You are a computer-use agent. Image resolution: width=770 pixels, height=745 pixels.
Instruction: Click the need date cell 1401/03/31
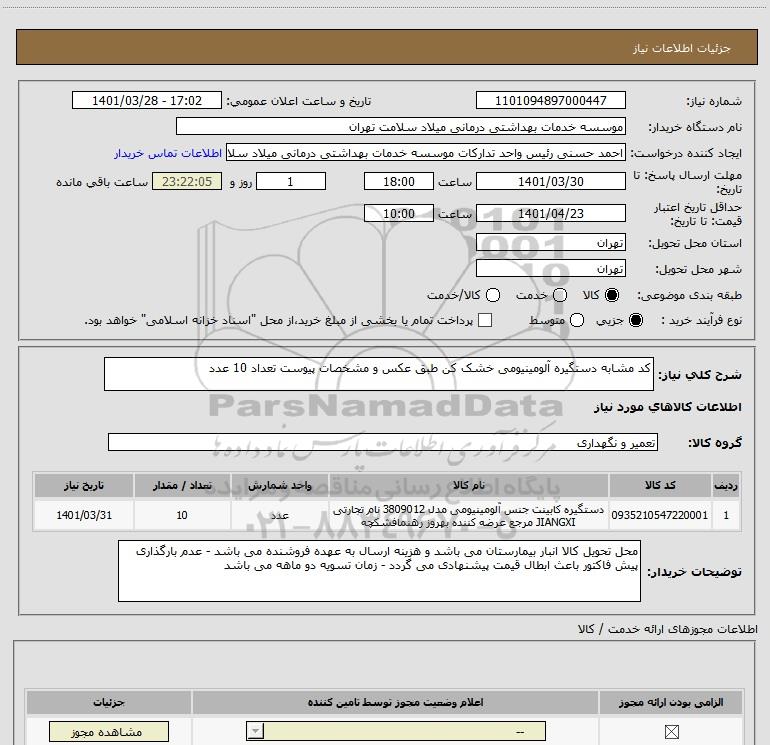[84, 515]
